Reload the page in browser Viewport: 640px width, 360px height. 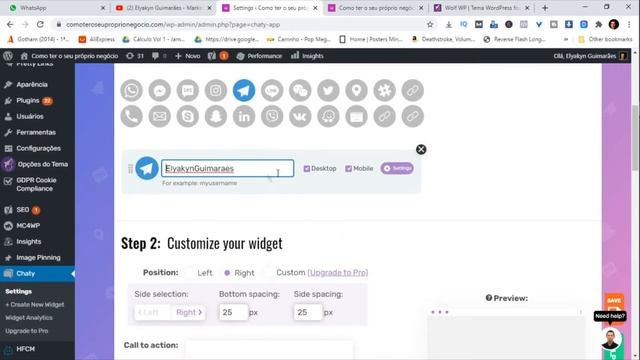click(x=40, y=24)
